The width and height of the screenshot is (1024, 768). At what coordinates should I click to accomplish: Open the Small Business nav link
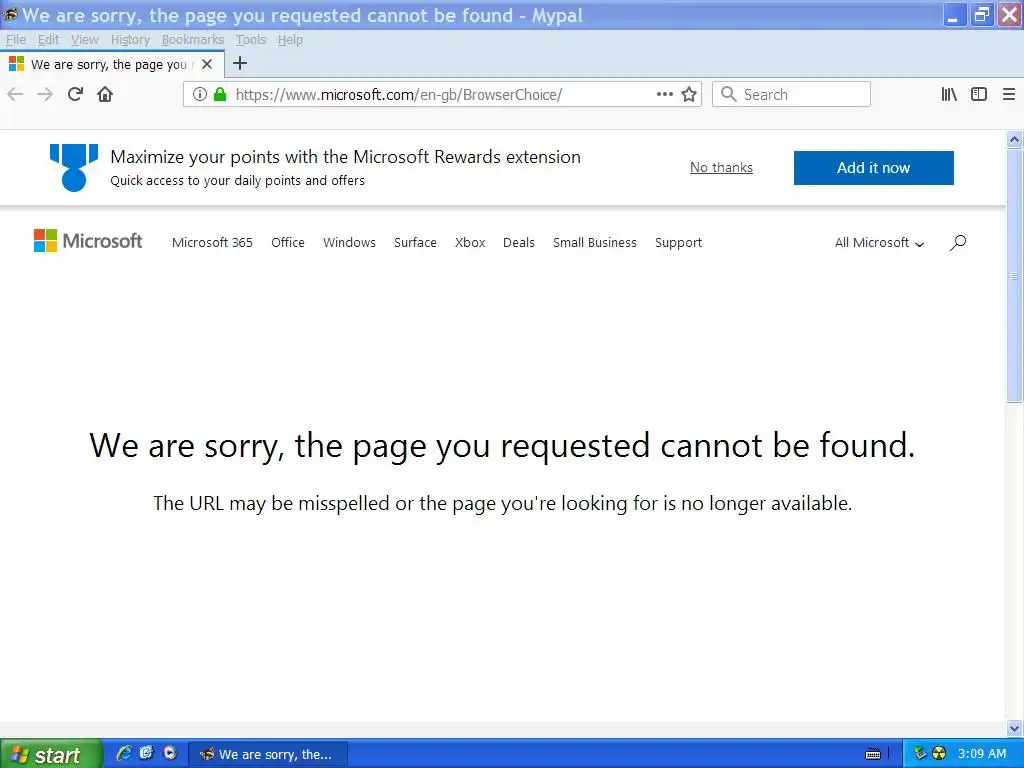pyautogui.click(x=595, y=243)
